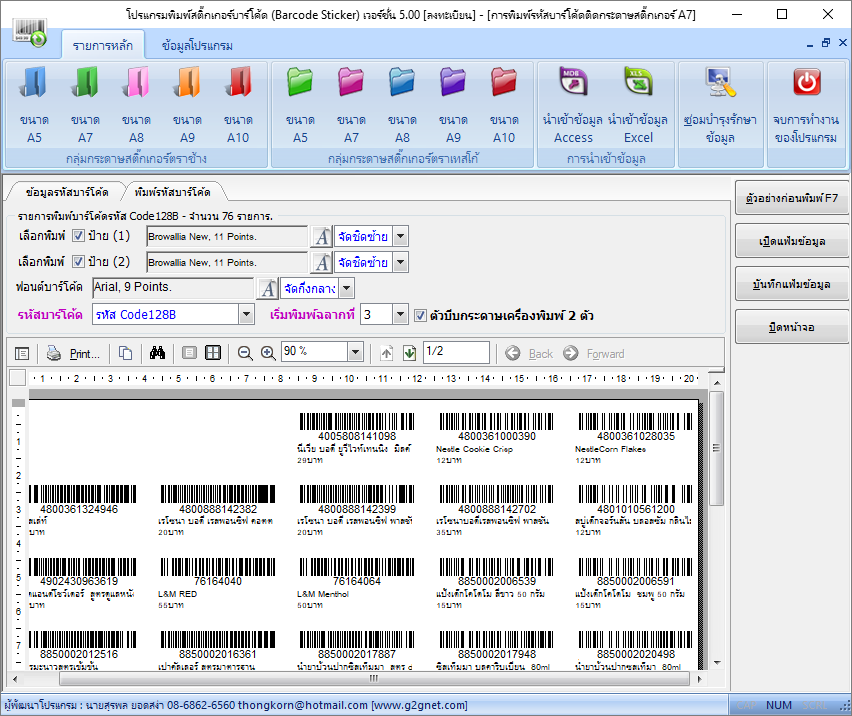This screenshot has height=716, width=852.
Task: Open the 90 % zoom level dropdown
Action: (x=355, y=352)
